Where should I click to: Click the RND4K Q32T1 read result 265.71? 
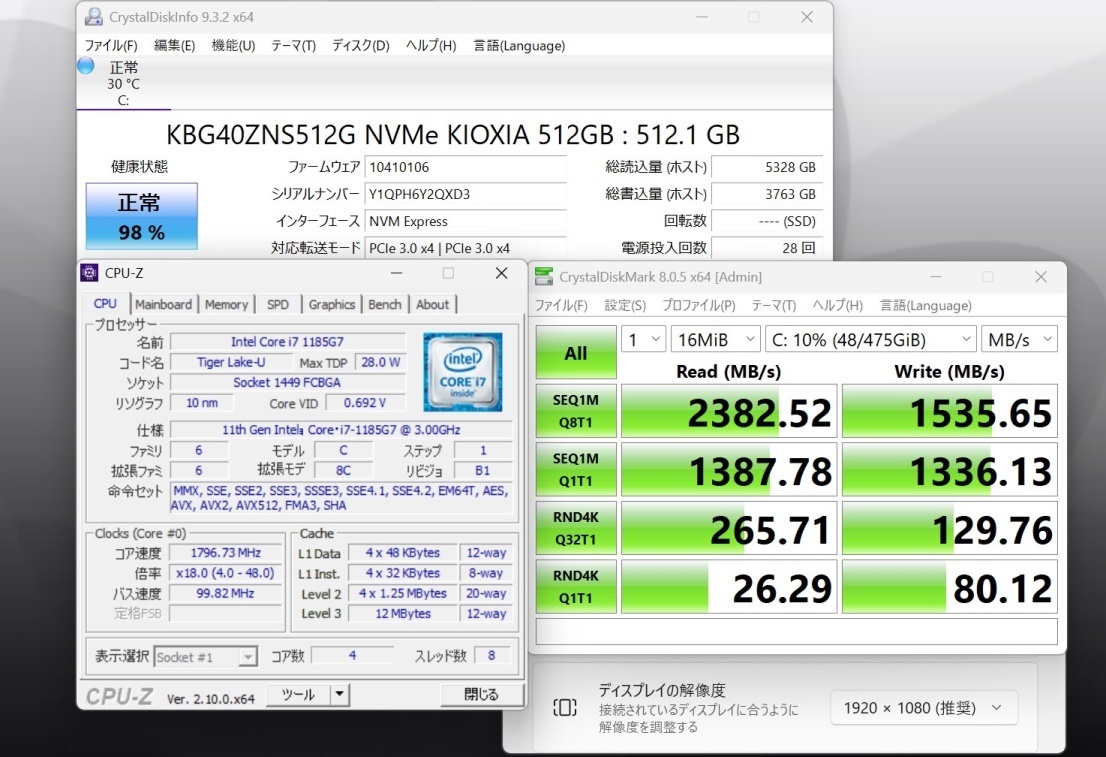[729, 528]
